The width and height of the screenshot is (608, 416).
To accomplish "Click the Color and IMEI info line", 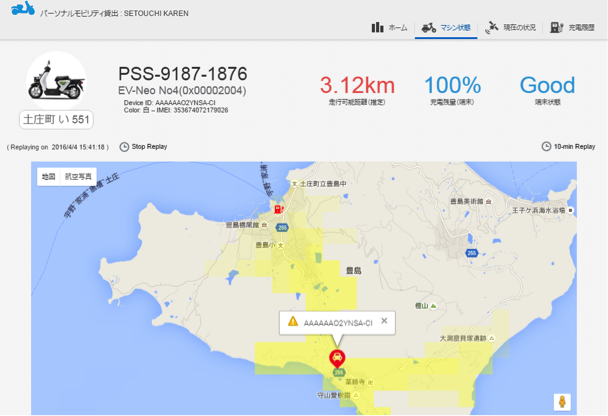I will (x=176, y=110).
